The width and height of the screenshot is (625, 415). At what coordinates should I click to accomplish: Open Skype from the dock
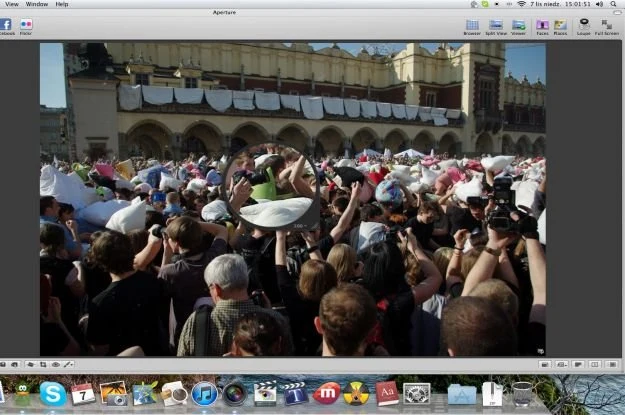coord(53,394)
